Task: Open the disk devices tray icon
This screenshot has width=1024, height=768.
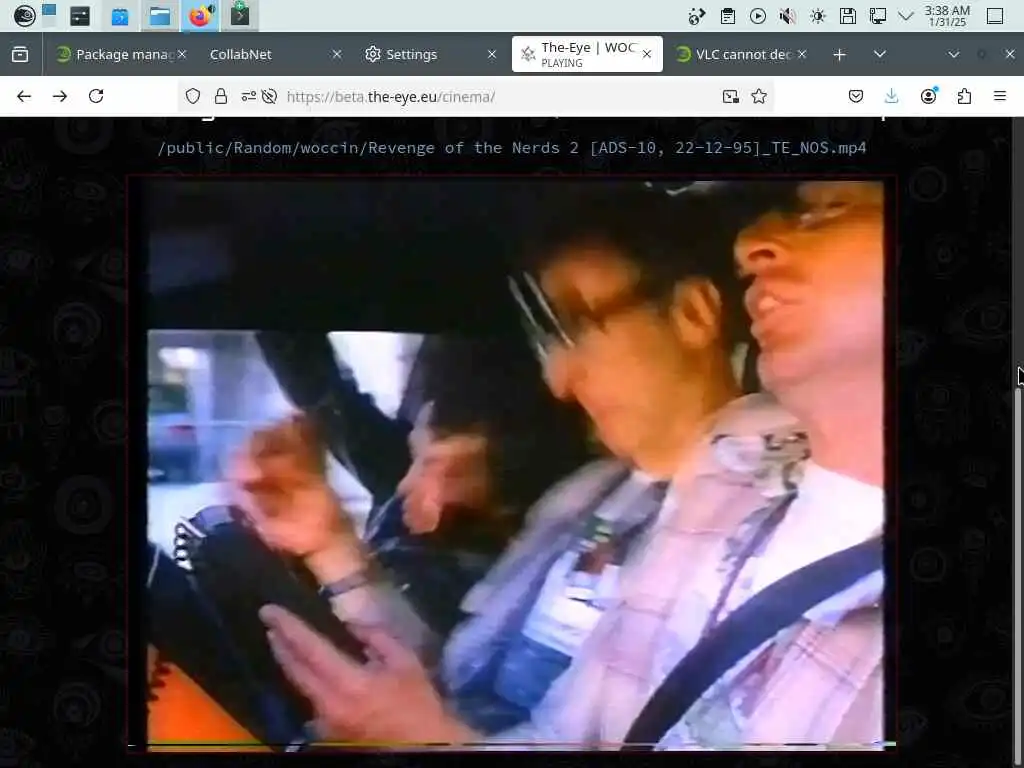Action: pos(848,16)
